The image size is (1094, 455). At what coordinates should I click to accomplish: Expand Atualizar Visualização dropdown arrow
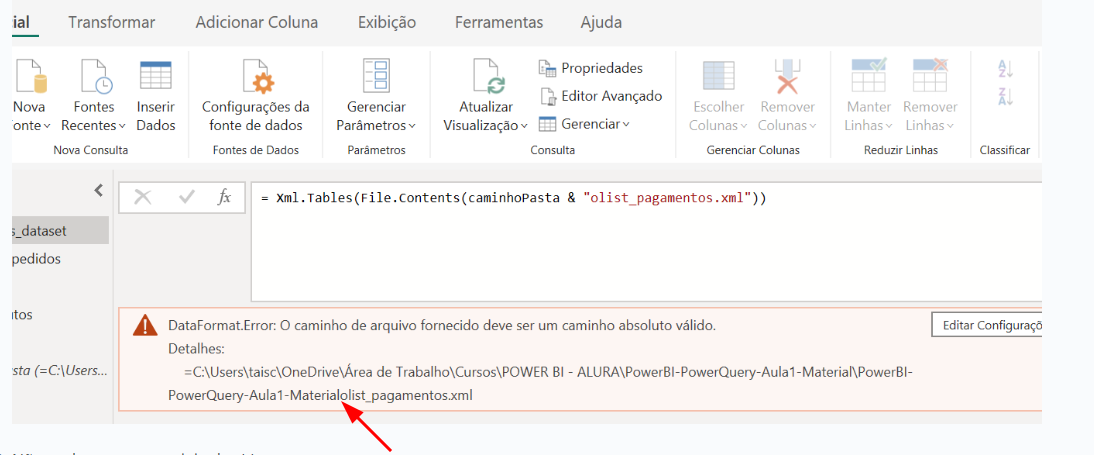tap(523, 126)
